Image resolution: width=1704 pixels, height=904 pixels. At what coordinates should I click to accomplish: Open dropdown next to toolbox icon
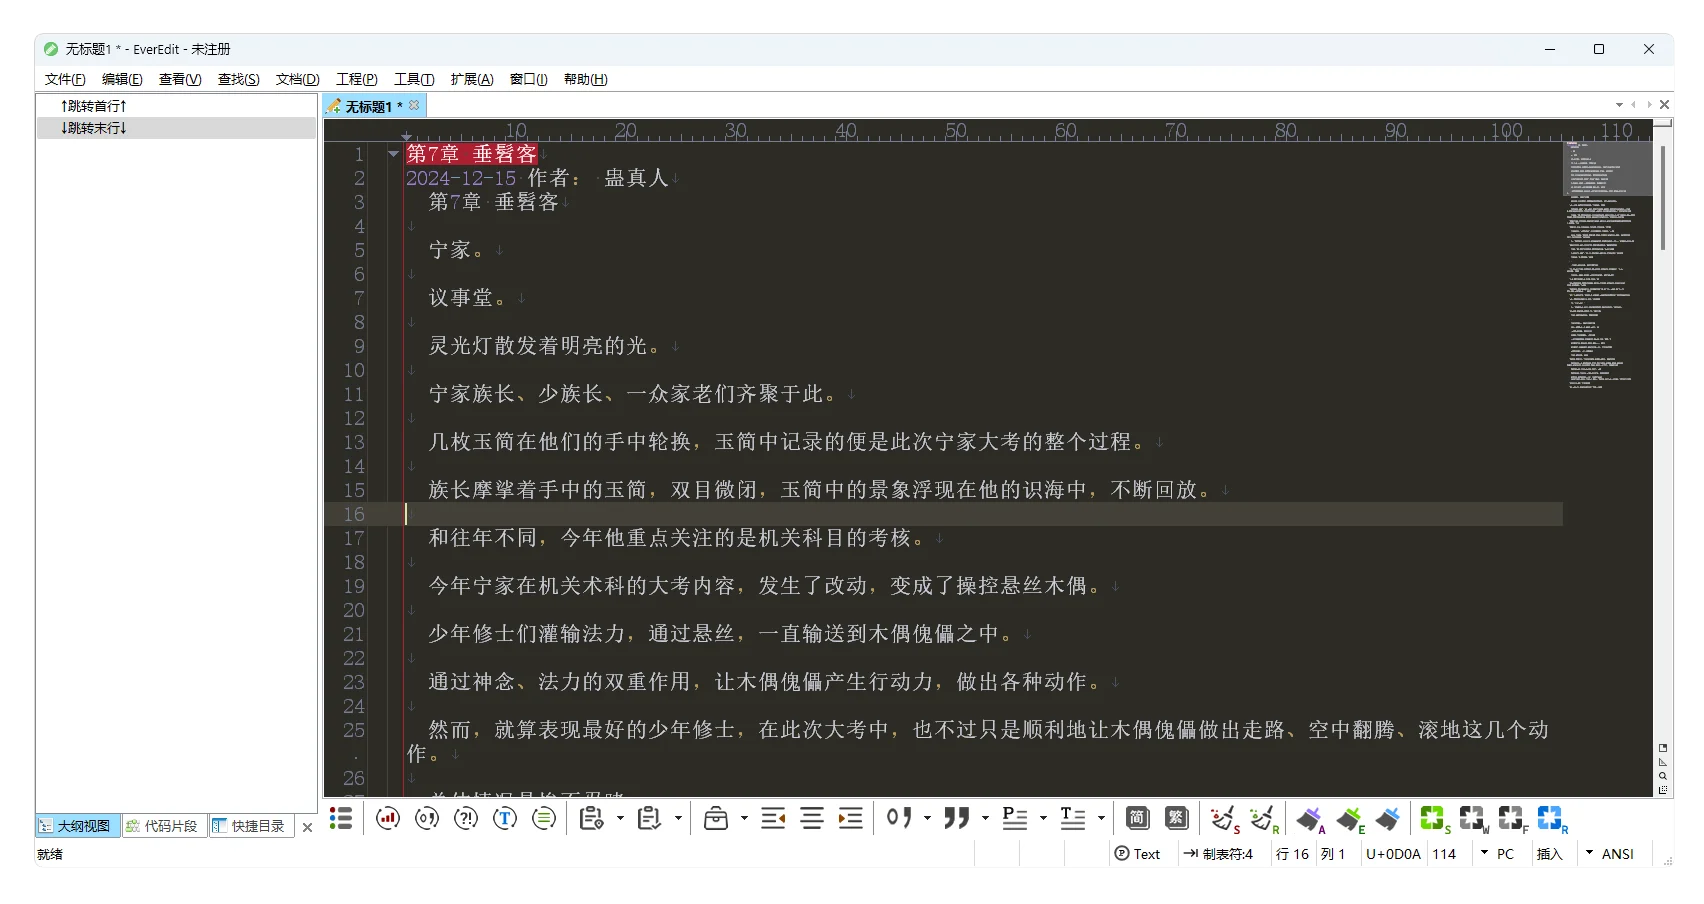click(744, 819)
